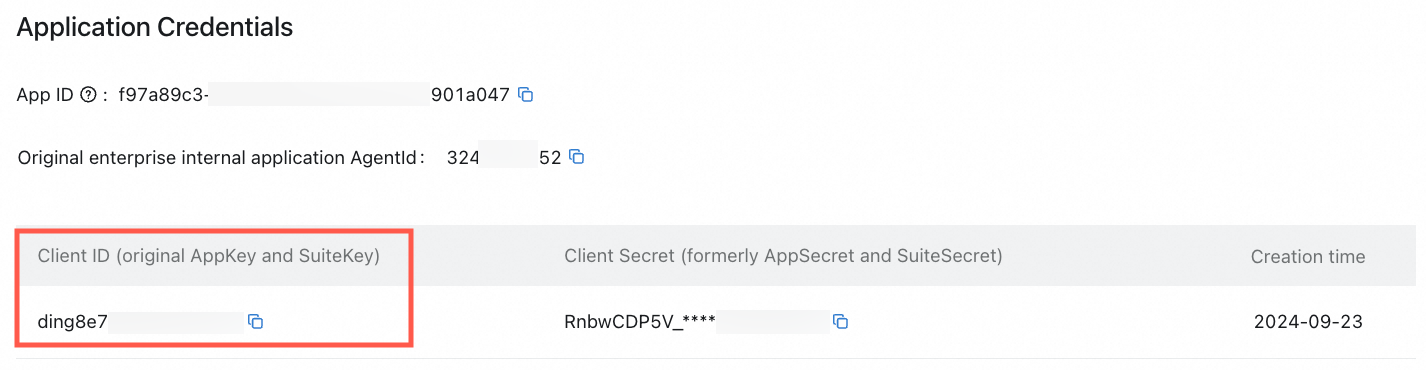Select the App ID text starting f97a89c3

click(x=164, y=95)
